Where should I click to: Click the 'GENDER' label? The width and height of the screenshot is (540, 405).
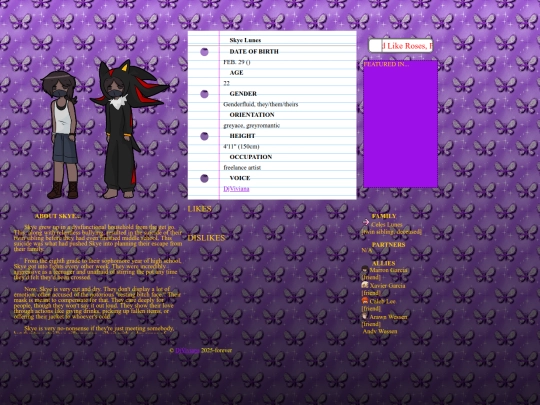click(x=243, y=94)
